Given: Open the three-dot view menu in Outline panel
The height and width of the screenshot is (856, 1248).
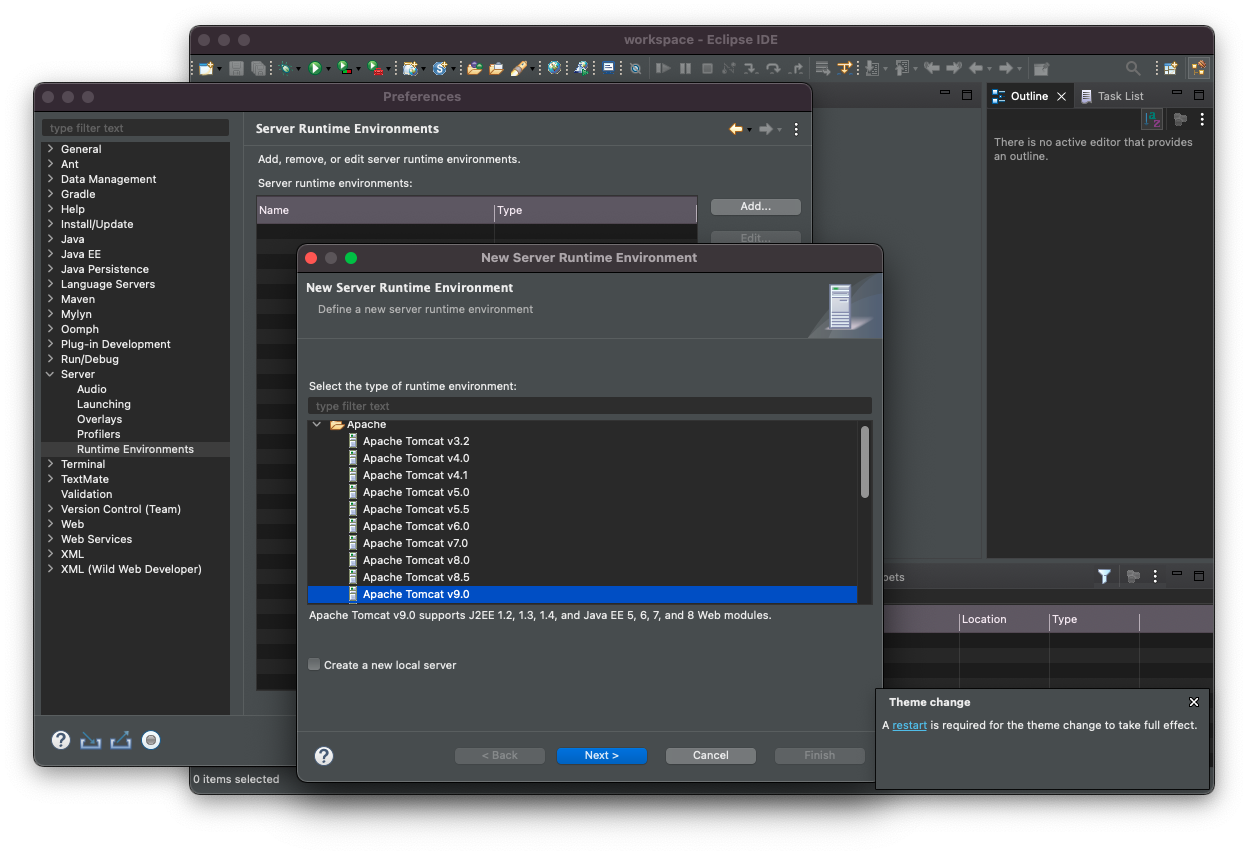Looking at the screenshot, I should [x=1202, y=119].
